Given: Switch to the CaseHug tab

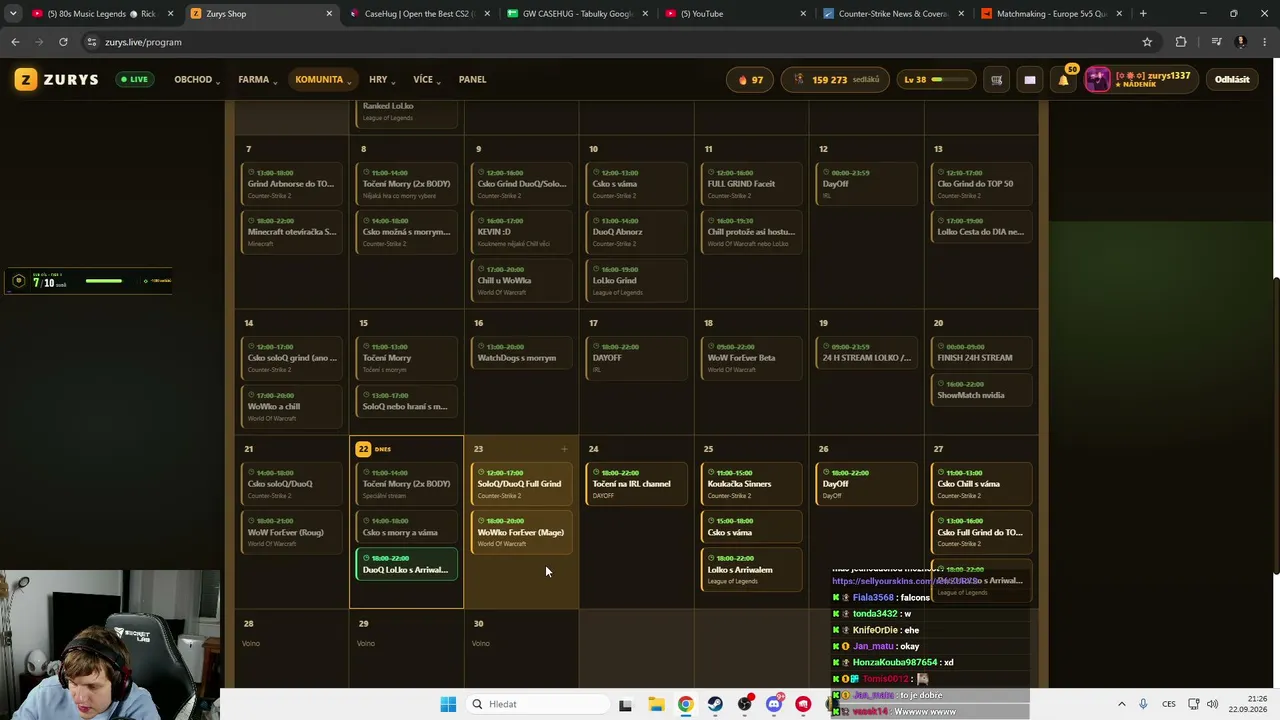Looking at the screenshot, I should (x=420, y=14).
